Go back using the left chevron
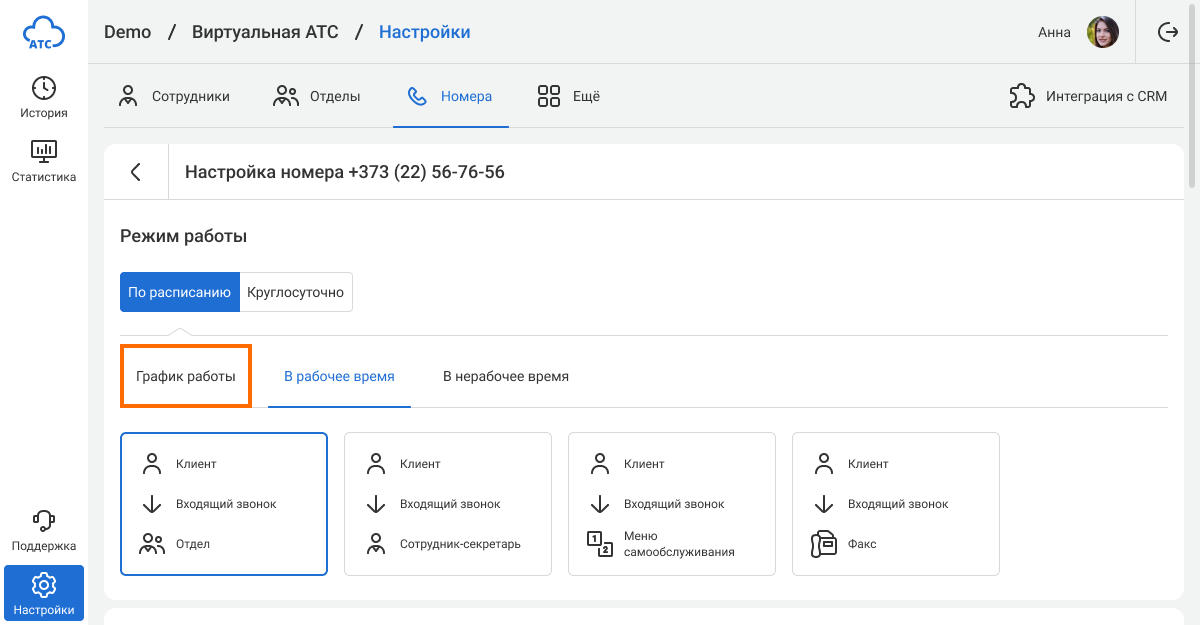Screen dimensions: 1200x625 pos(136,172)
